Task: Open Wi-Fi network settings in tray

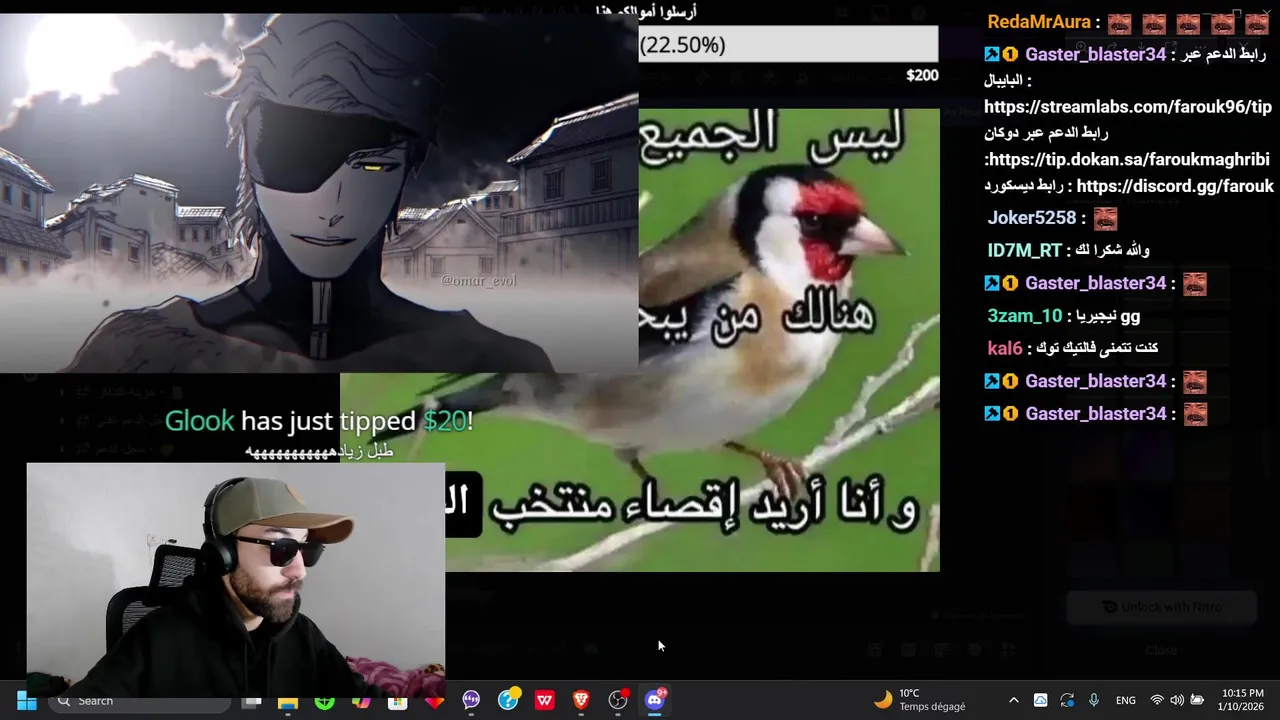Action: [x=1157, y=701]
